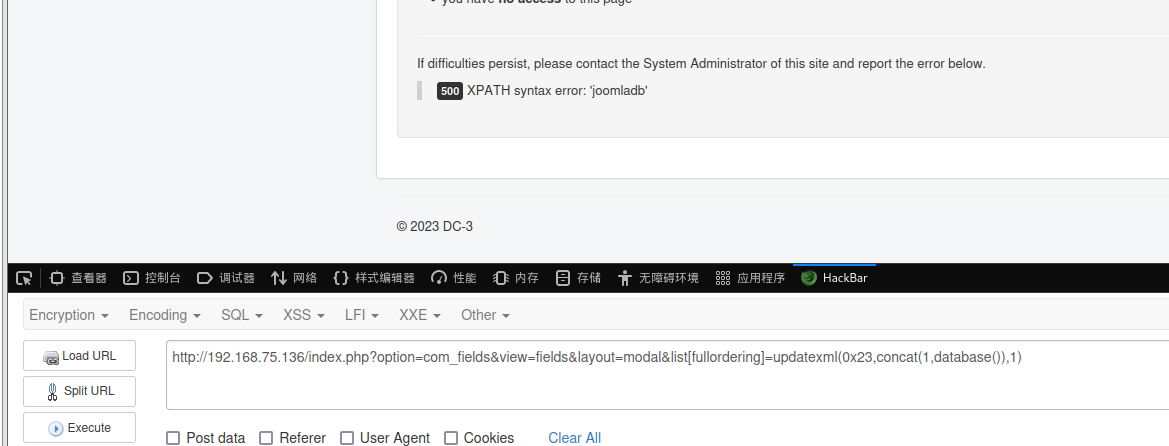Switch to the Network (网络) tab
The height and width of the screenshot is (446, 1169).
pos(294,278)
